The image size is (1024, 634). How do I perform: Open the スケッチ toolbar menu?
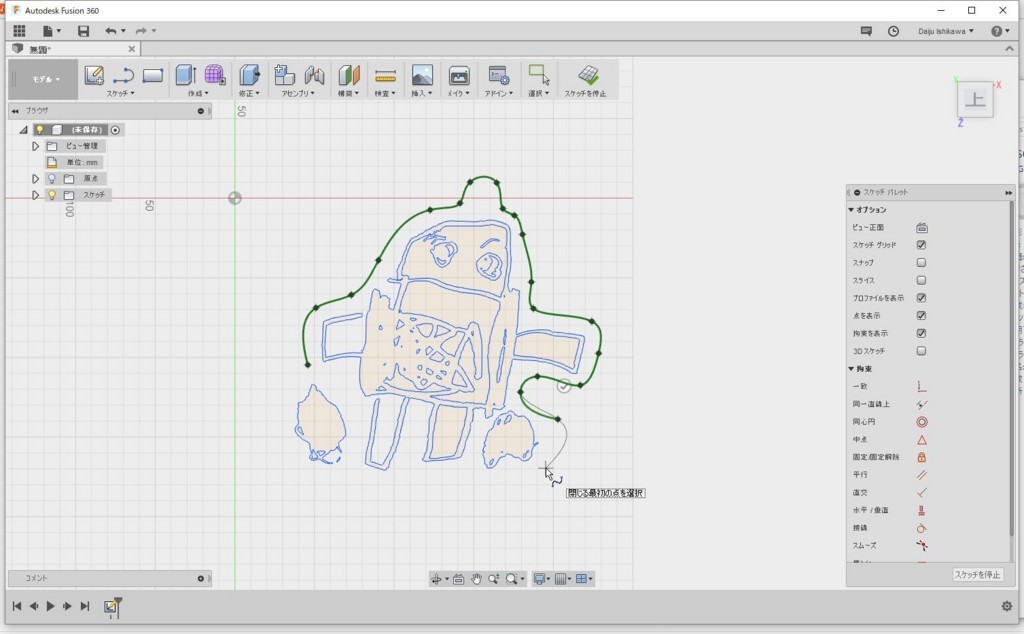(121, 93)
